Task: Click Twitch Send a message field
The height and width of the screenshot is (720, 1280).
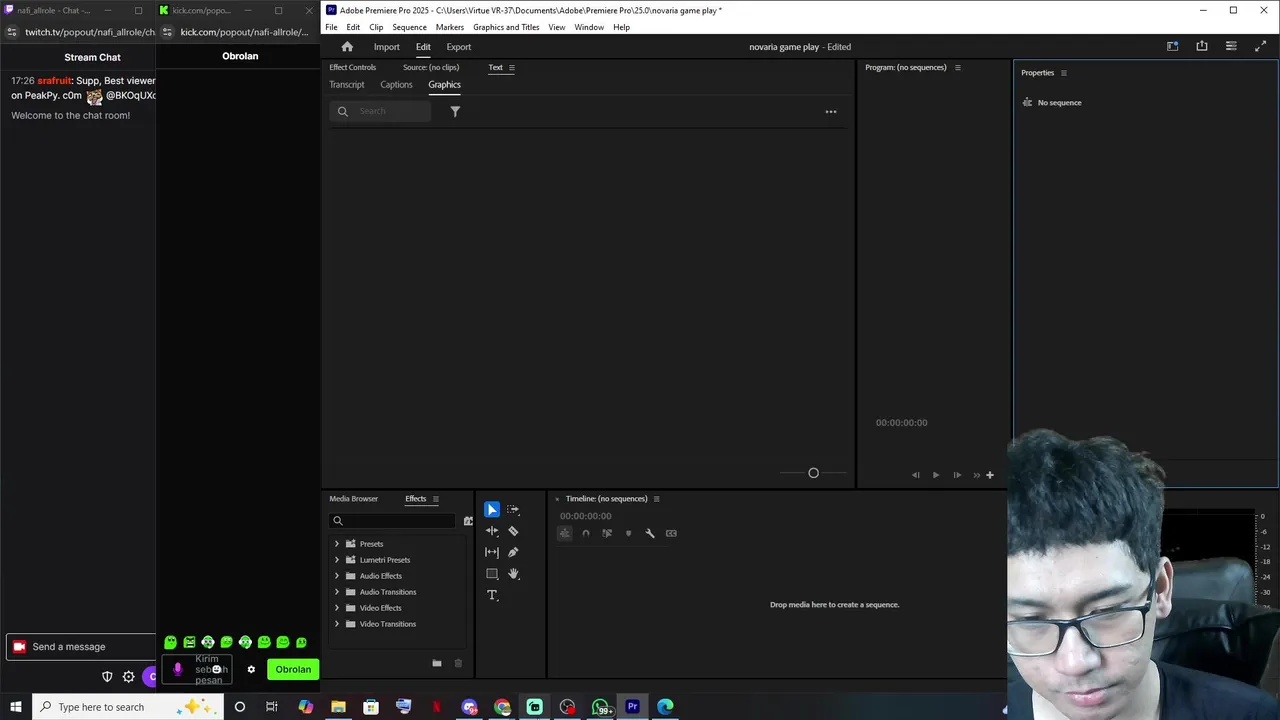Action: pyautogui.click(x=82, y=647)
